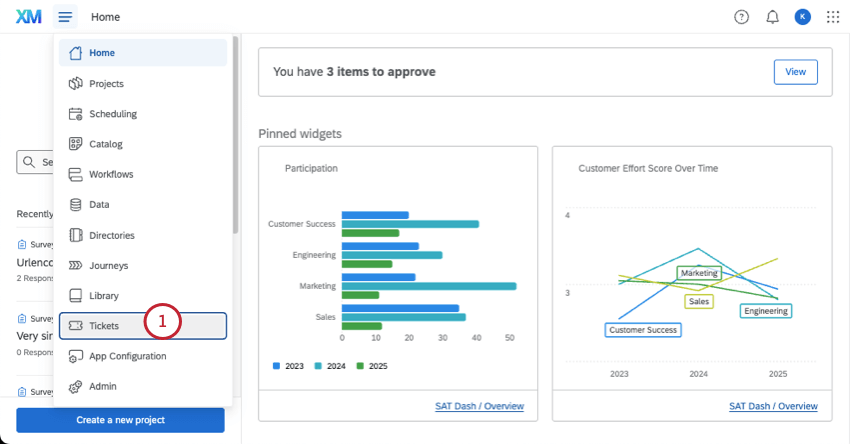The image size is (850, 444).
Task: Open the help question mark icon
Action: [x=741, y=17]
